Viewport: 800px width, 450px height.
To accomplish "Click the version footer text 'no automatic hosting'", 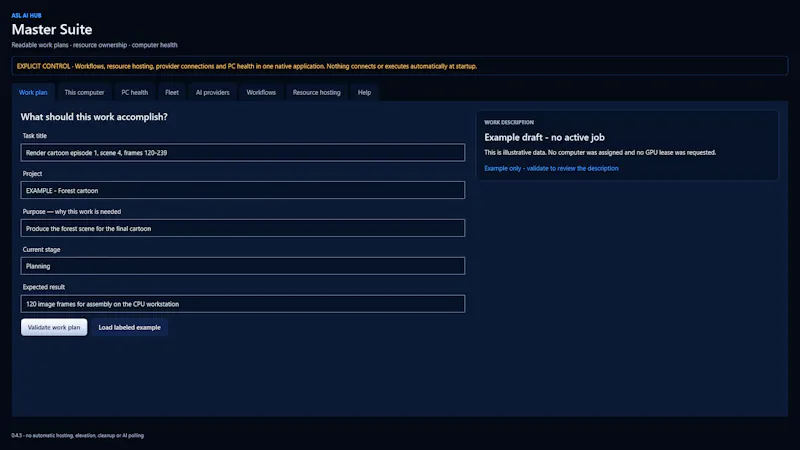I will 78,436.
